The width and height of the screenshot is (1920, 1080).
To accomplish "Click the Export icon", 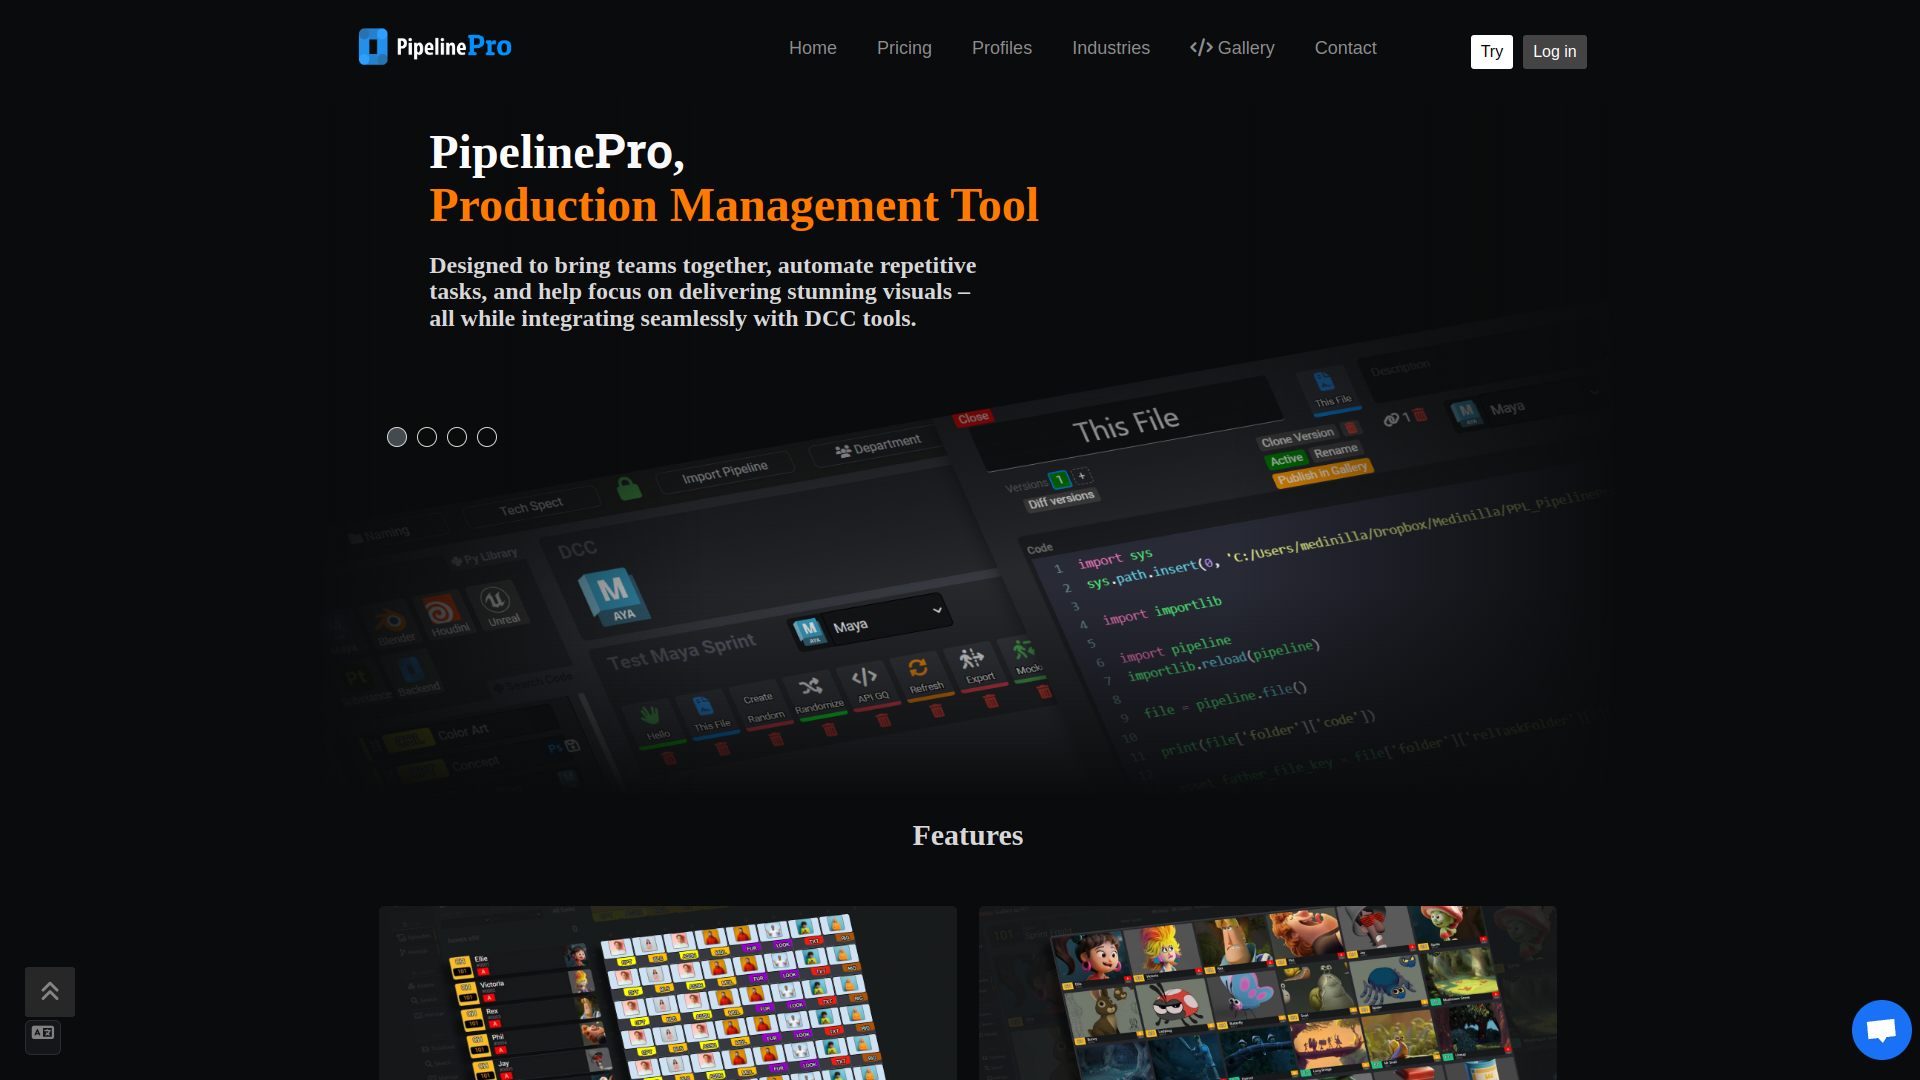I will coord(969,659).
